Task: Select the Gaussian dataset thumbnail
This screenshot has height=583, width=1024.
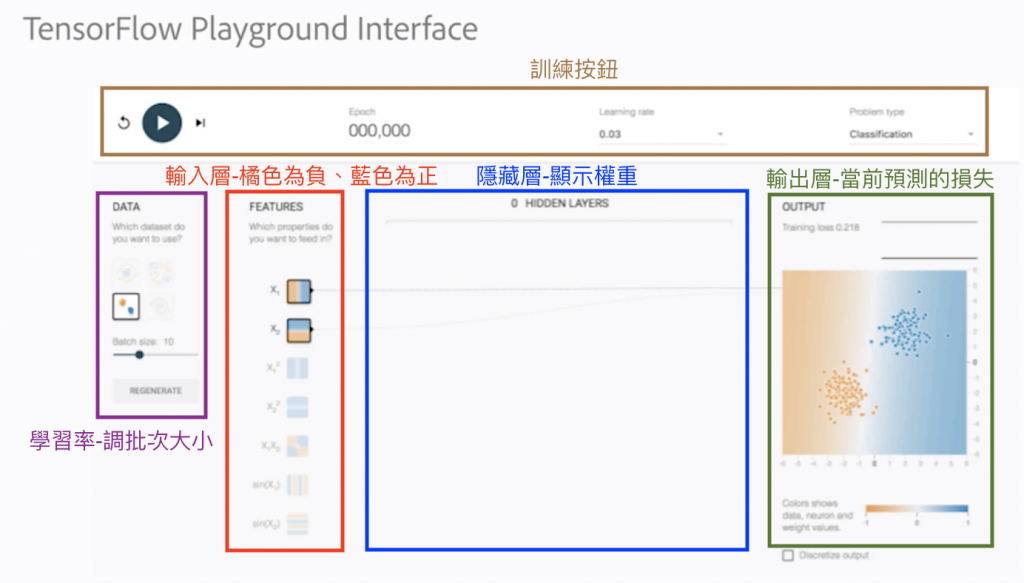Action: [x=126, y=306]
